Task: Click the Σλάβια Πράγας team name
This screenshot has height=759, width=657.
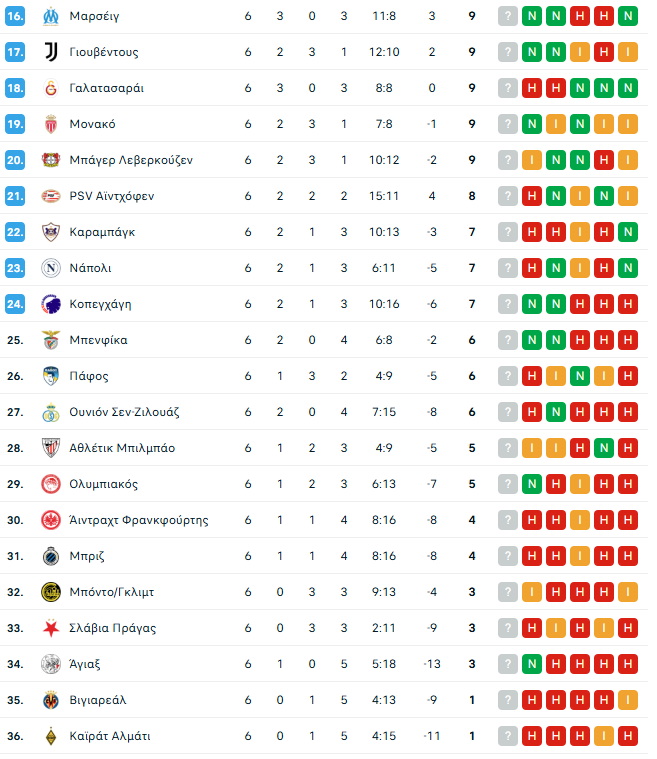Action: tap(112, 628)
